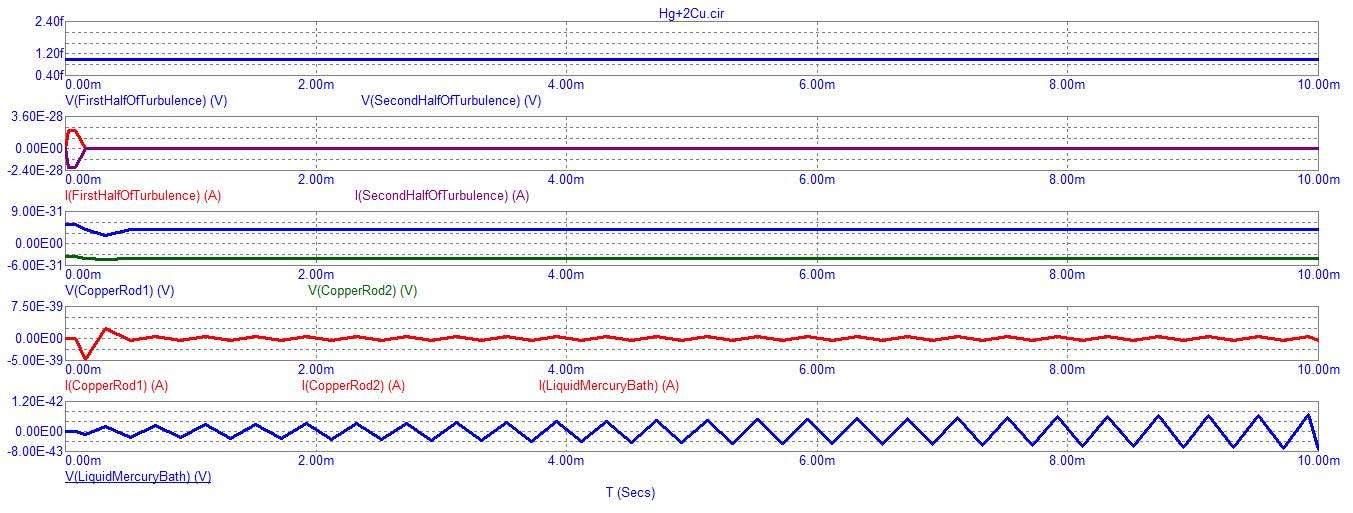
Task: Select the V(SecondHalfOfTurbulence) (V) trace label
Action: coord(451,101)
